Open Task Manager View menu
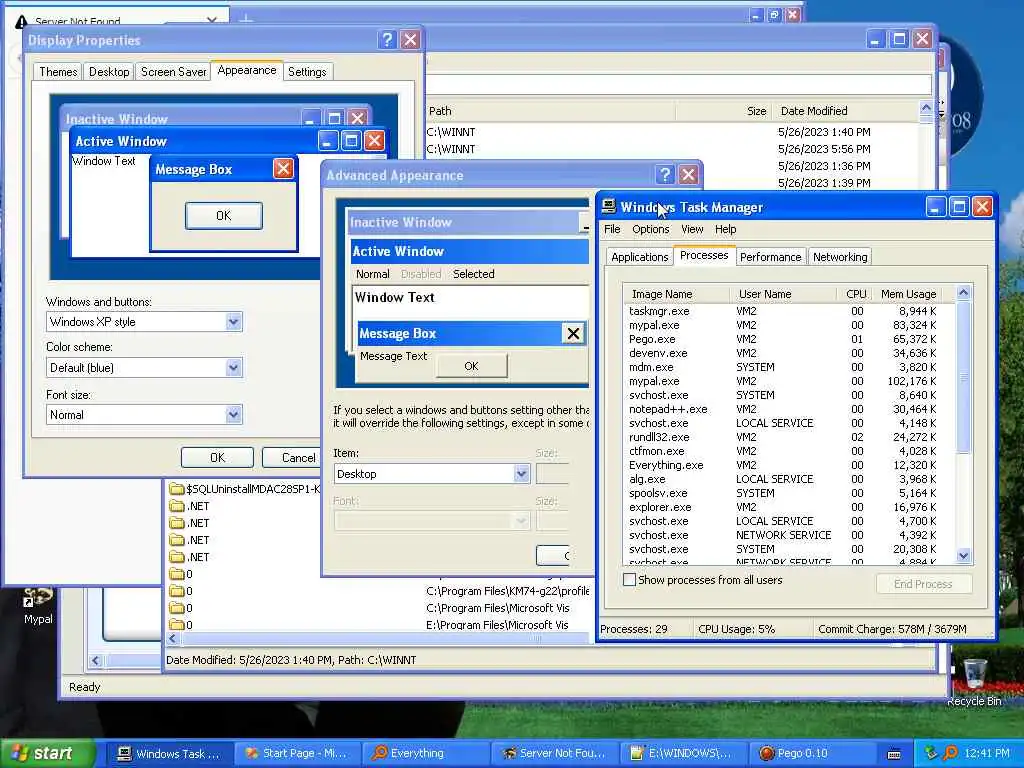 [x=692, y=229]
